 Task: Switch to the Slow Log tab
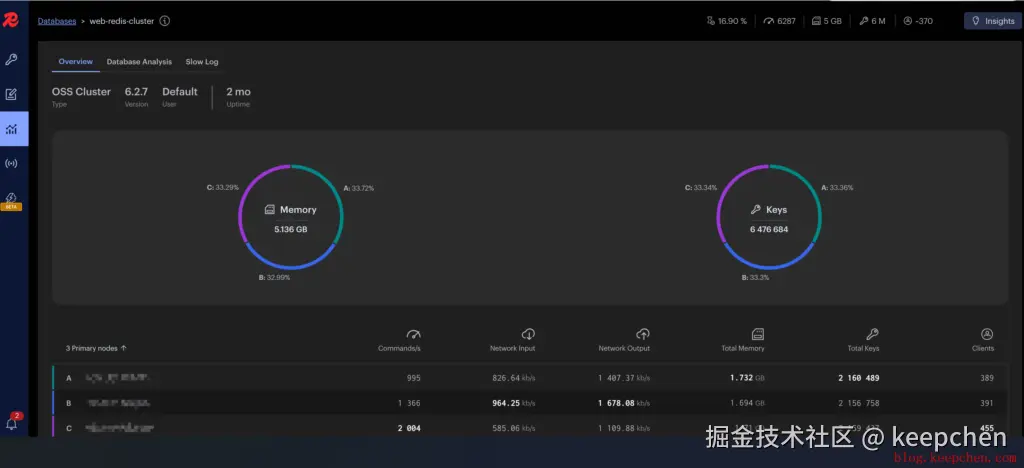(202, 61)
